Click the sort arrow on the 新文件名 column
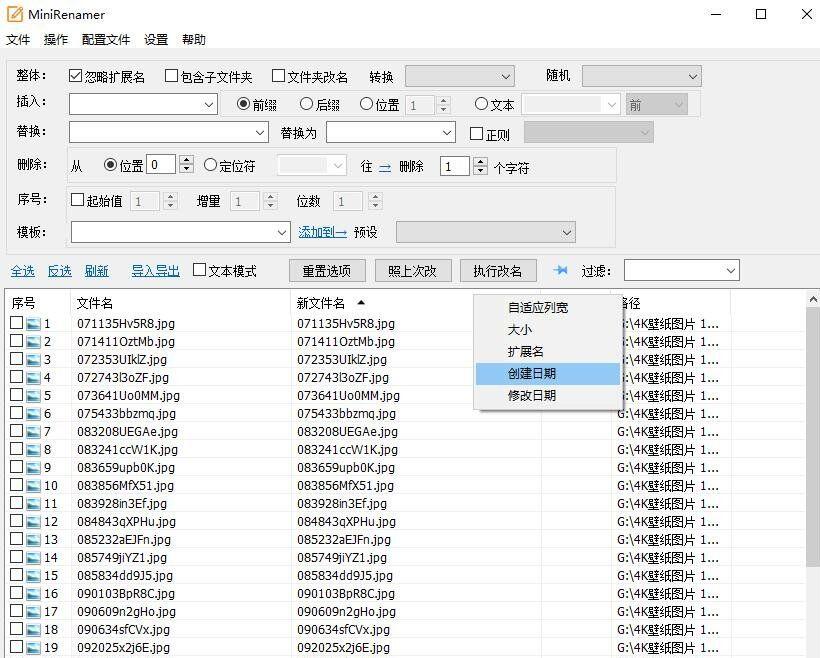This screenshot has width=820, height=658. coord(360,303)
